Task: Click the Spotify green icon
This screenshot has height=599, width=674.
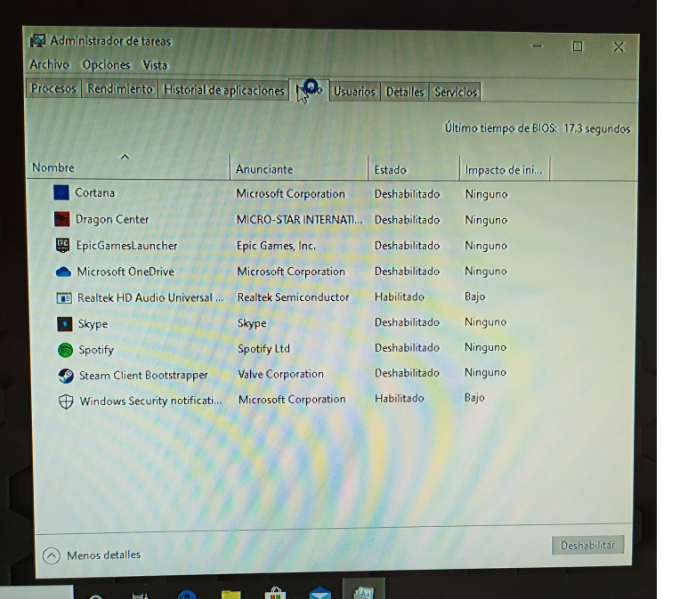Action: click(65, 350)
